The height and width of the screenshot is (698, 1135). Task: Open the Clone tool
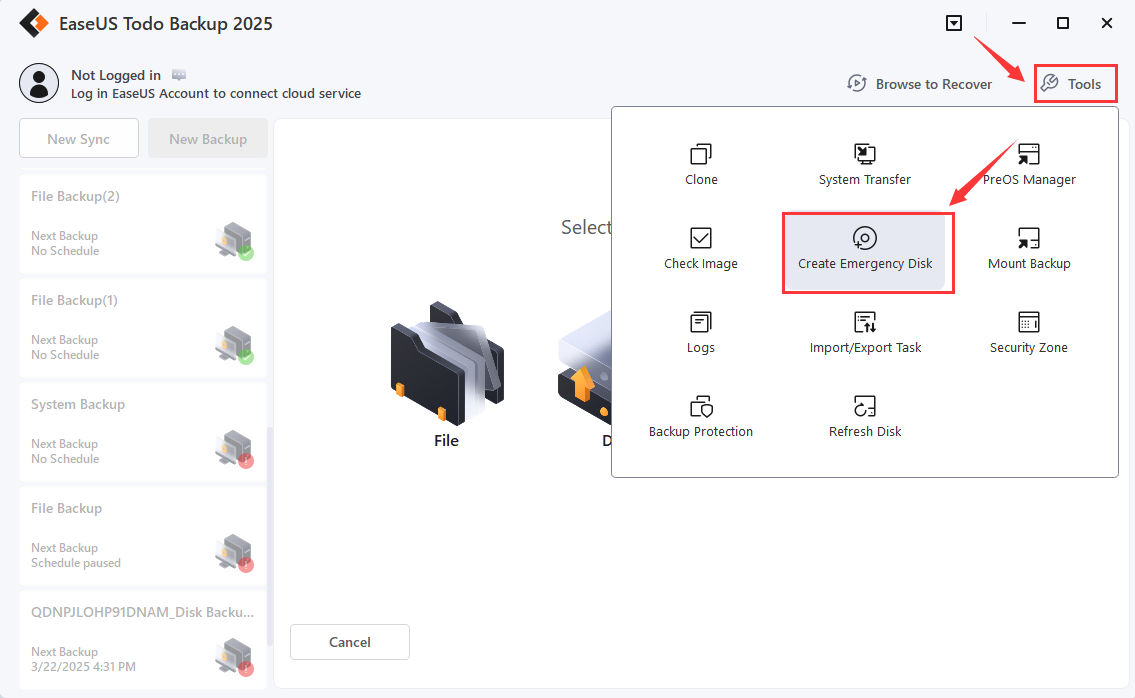tap(701, 165)
